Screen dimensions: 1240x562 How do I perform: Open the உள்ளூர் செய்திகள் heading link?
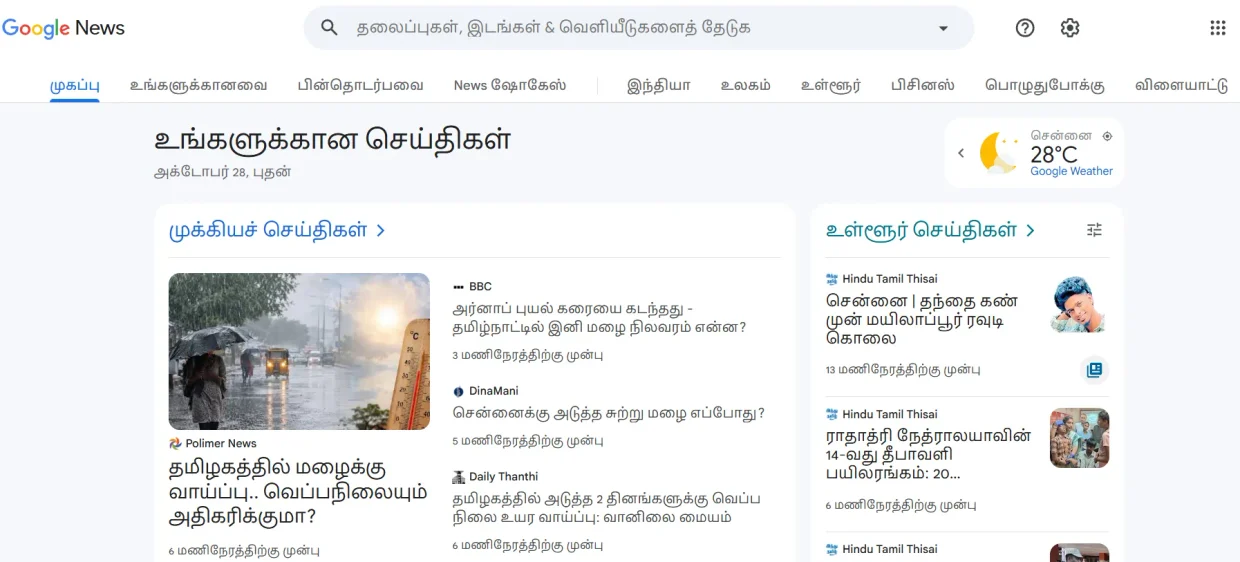tap(930, 230)
